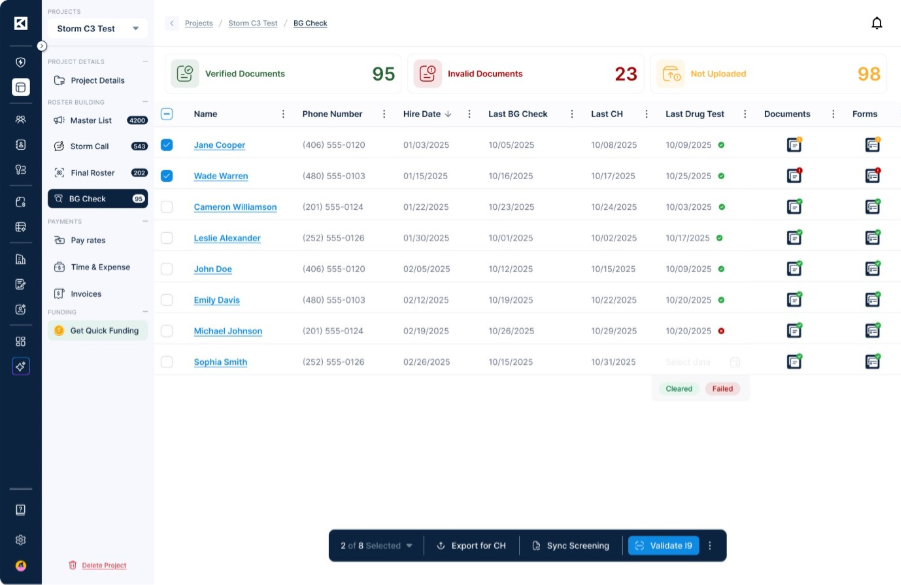Open column options next to Name header

[284, 114]
